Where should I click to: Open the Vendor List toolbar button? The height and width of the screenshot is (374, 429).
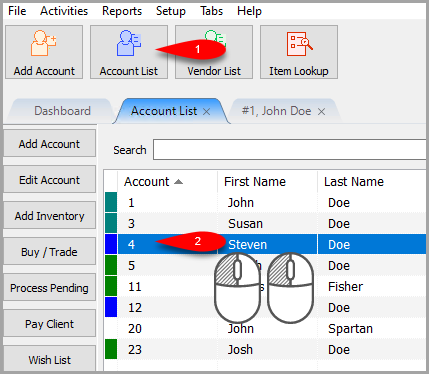(x=214, y=52)
